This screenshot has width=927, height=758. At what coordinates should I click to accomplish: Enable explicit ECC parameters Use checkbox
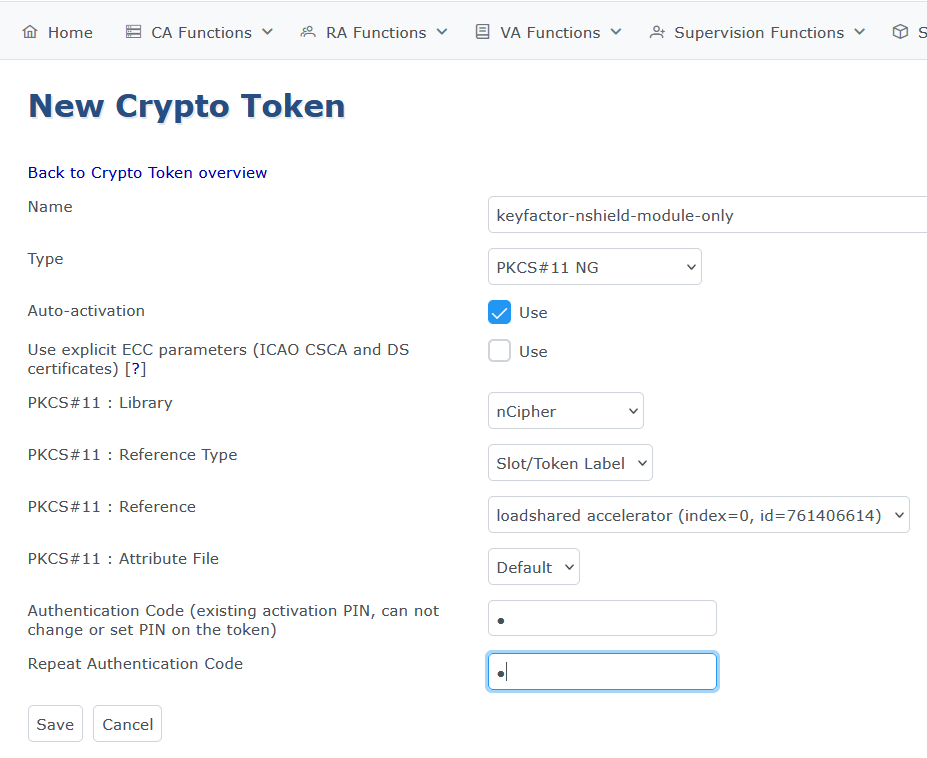[499, 350]
